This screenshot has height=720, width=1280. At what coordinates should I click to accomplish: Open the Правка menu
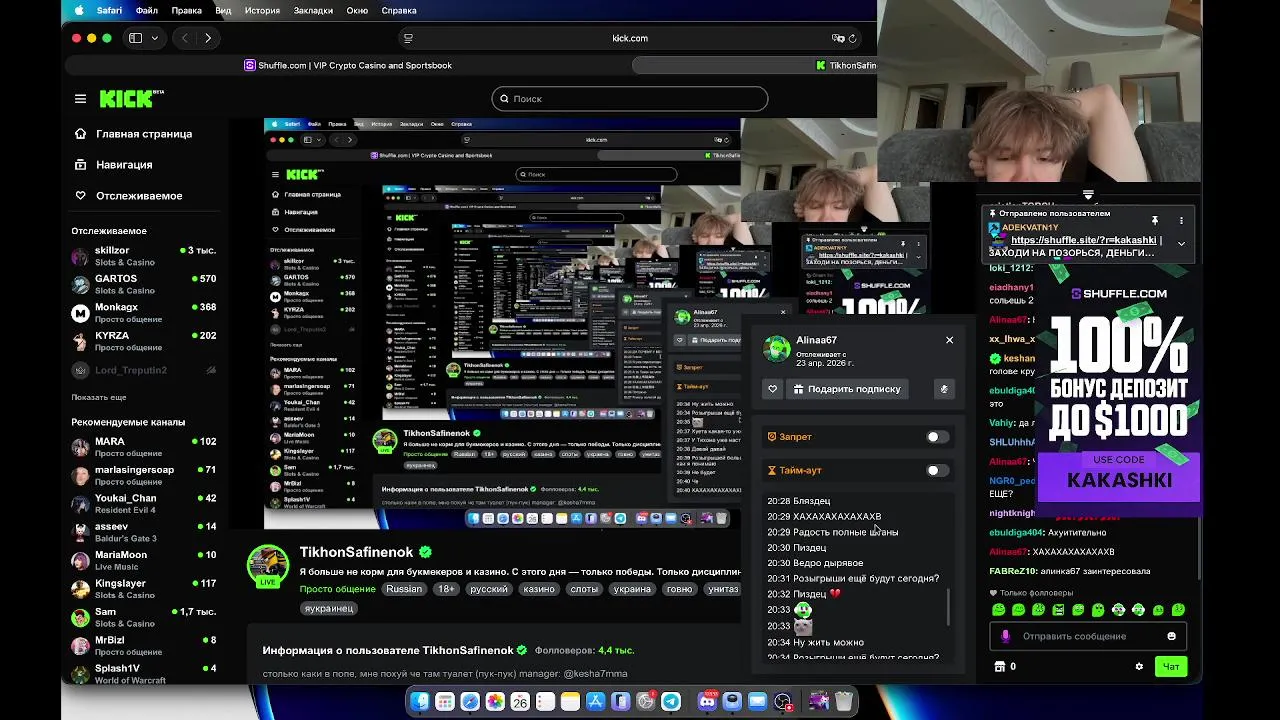[187, 10]
